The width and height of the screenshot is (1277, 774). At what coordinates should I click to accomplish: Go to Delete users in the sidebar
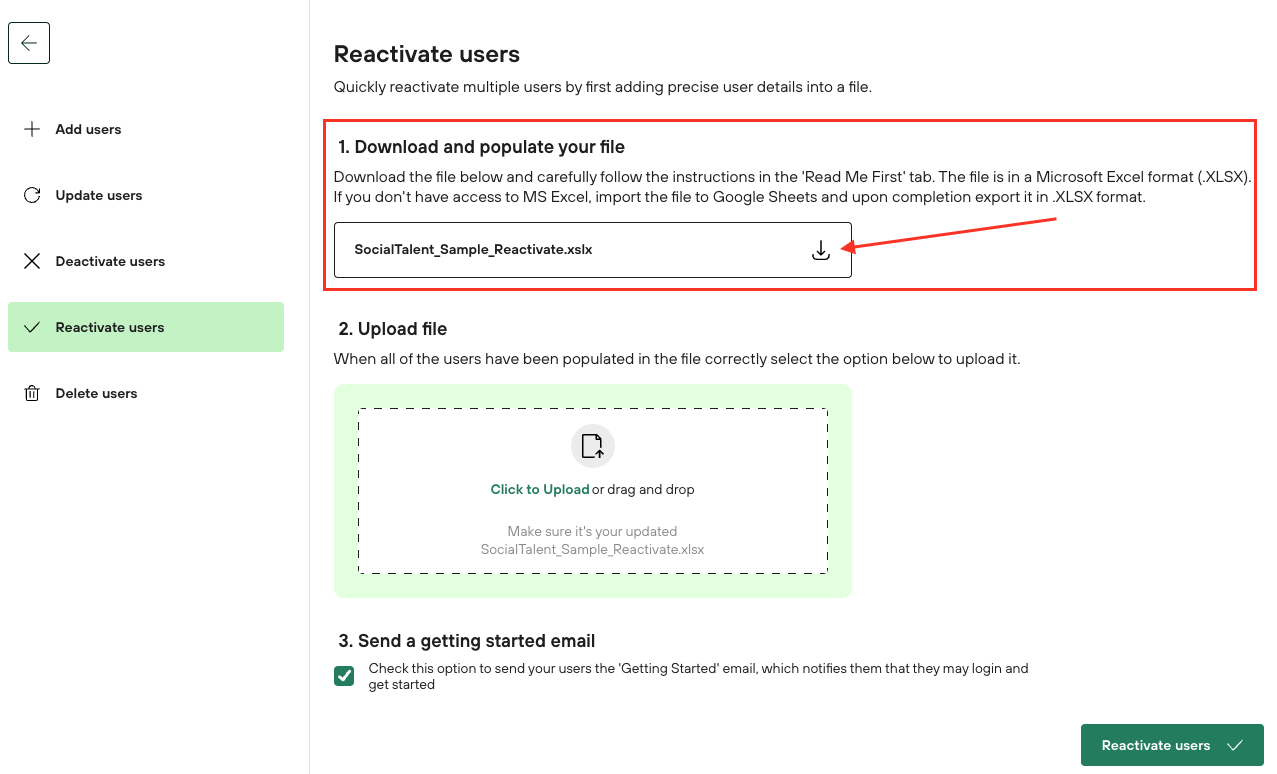pyautogui.click(x=96, y=393)
